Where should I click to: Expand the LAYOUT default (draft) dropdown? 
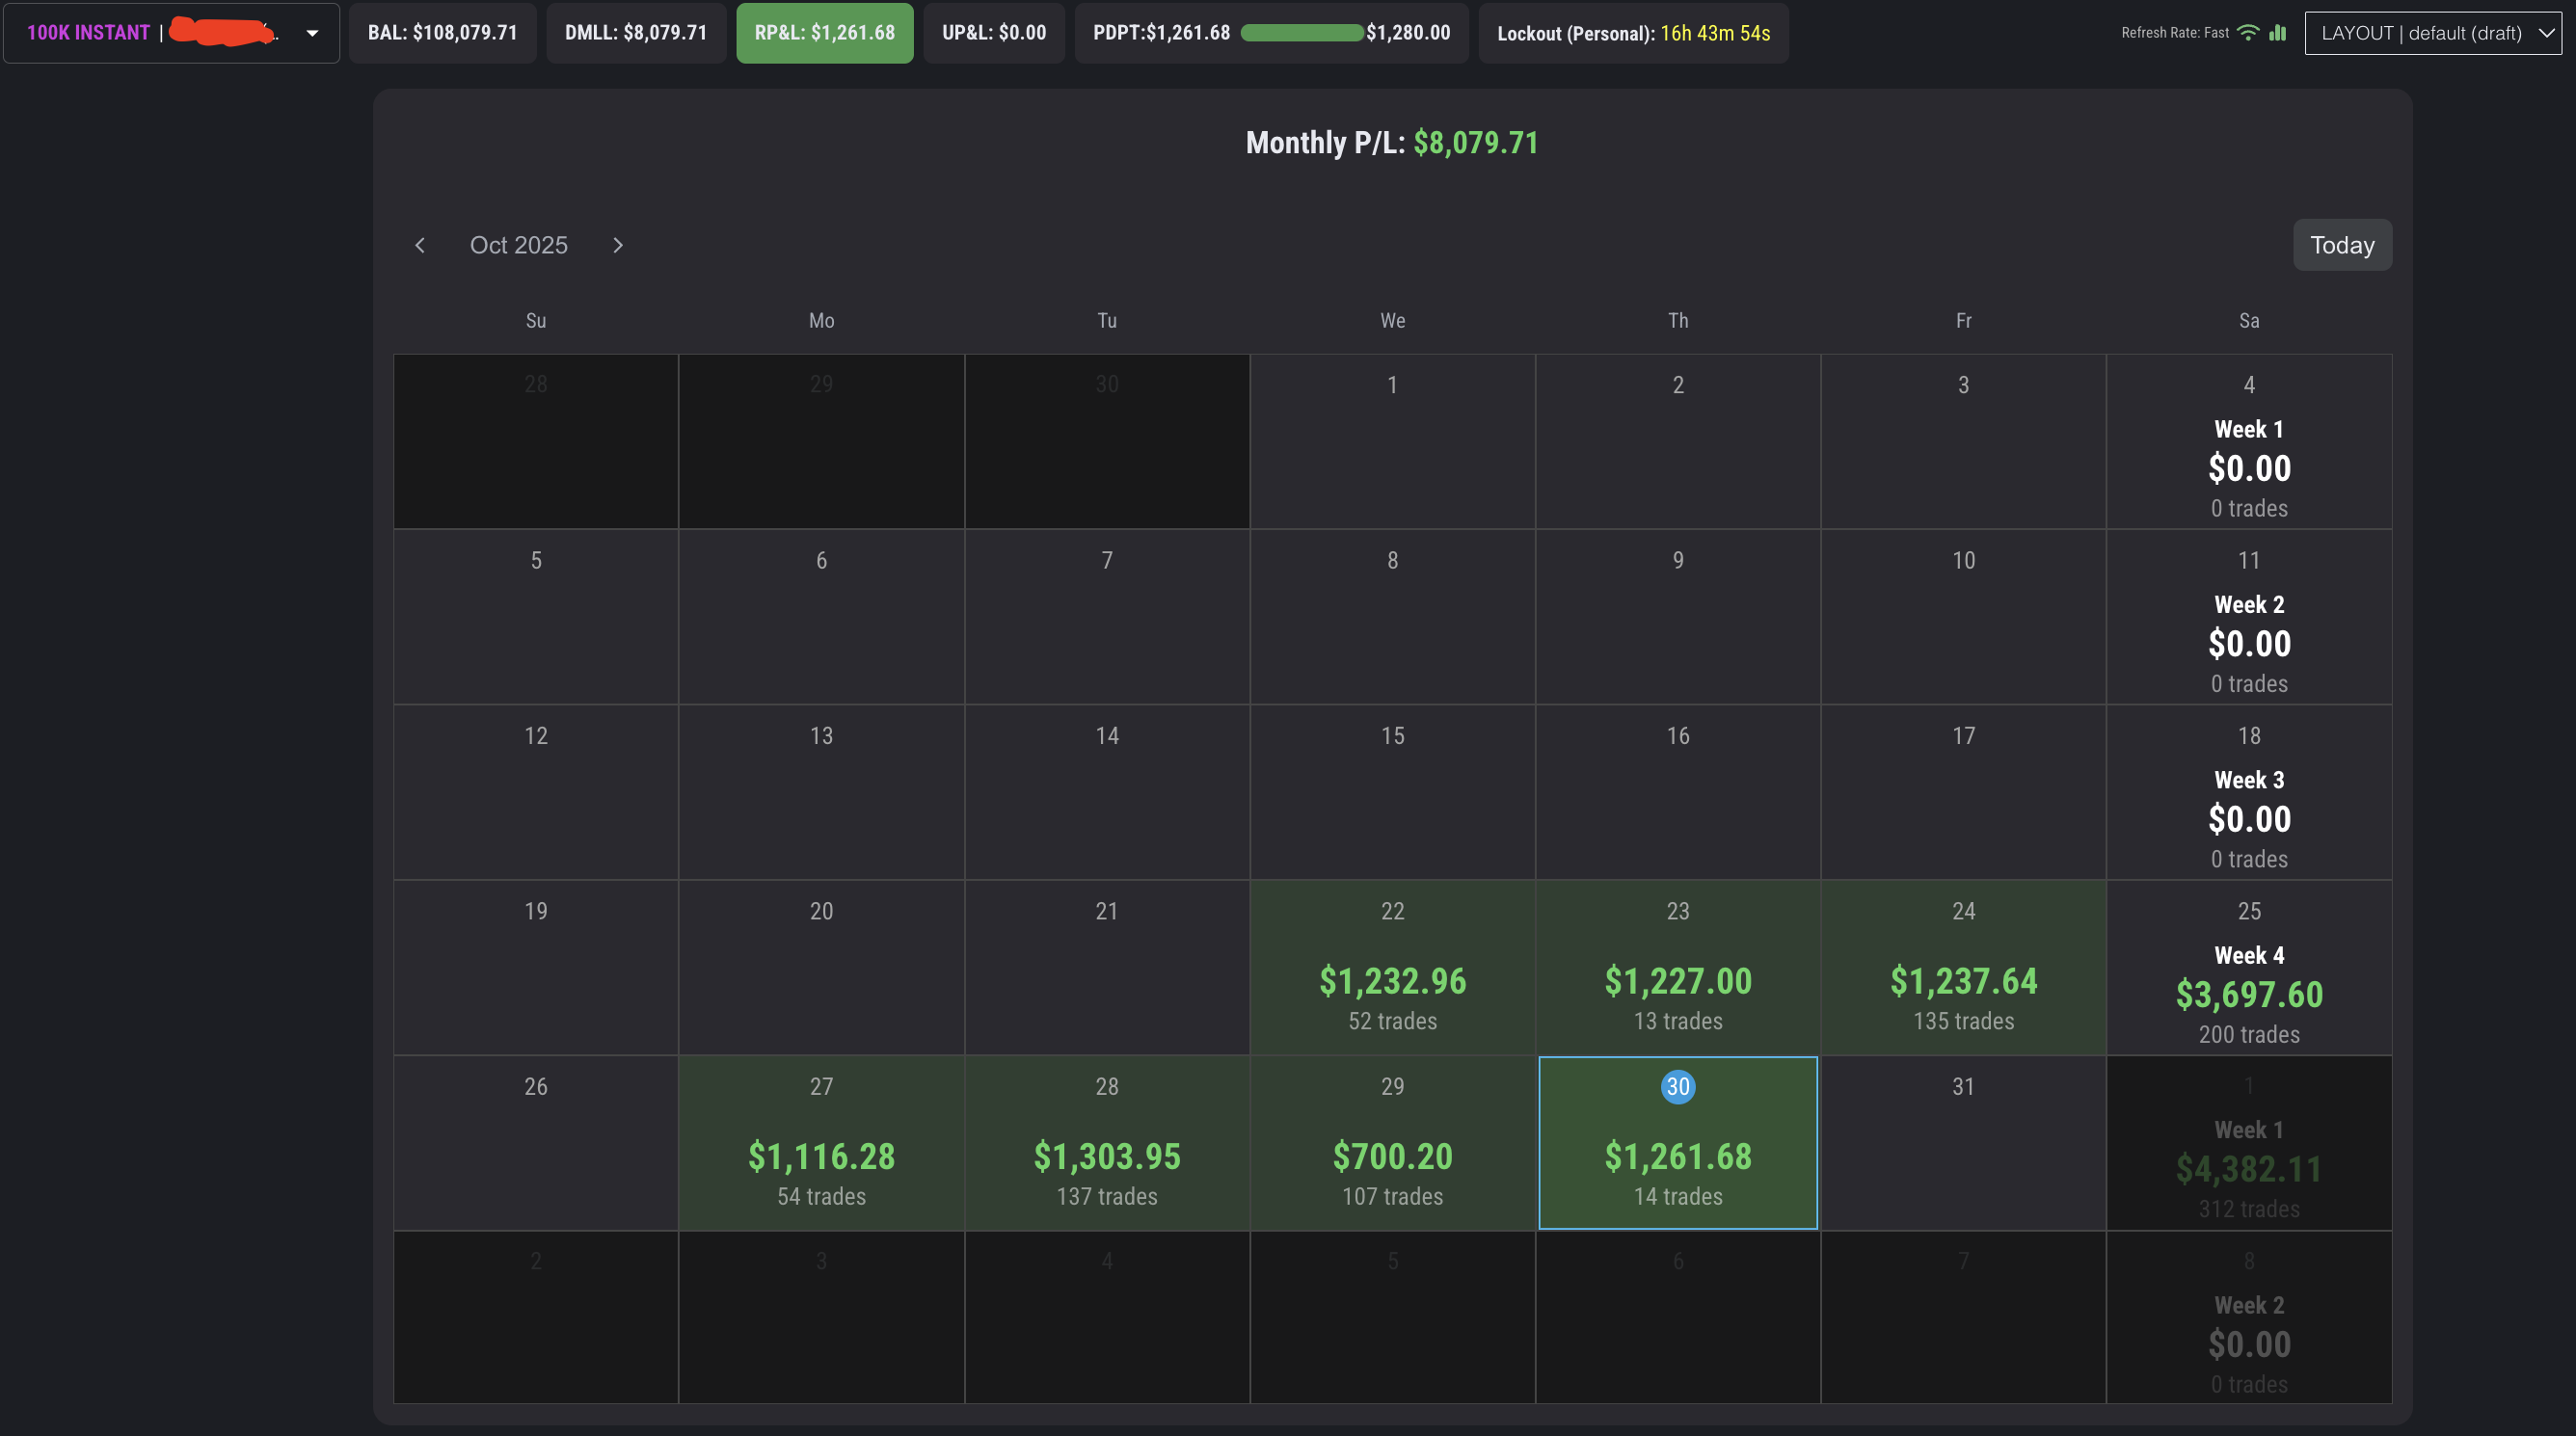[x=2432, y=33]
